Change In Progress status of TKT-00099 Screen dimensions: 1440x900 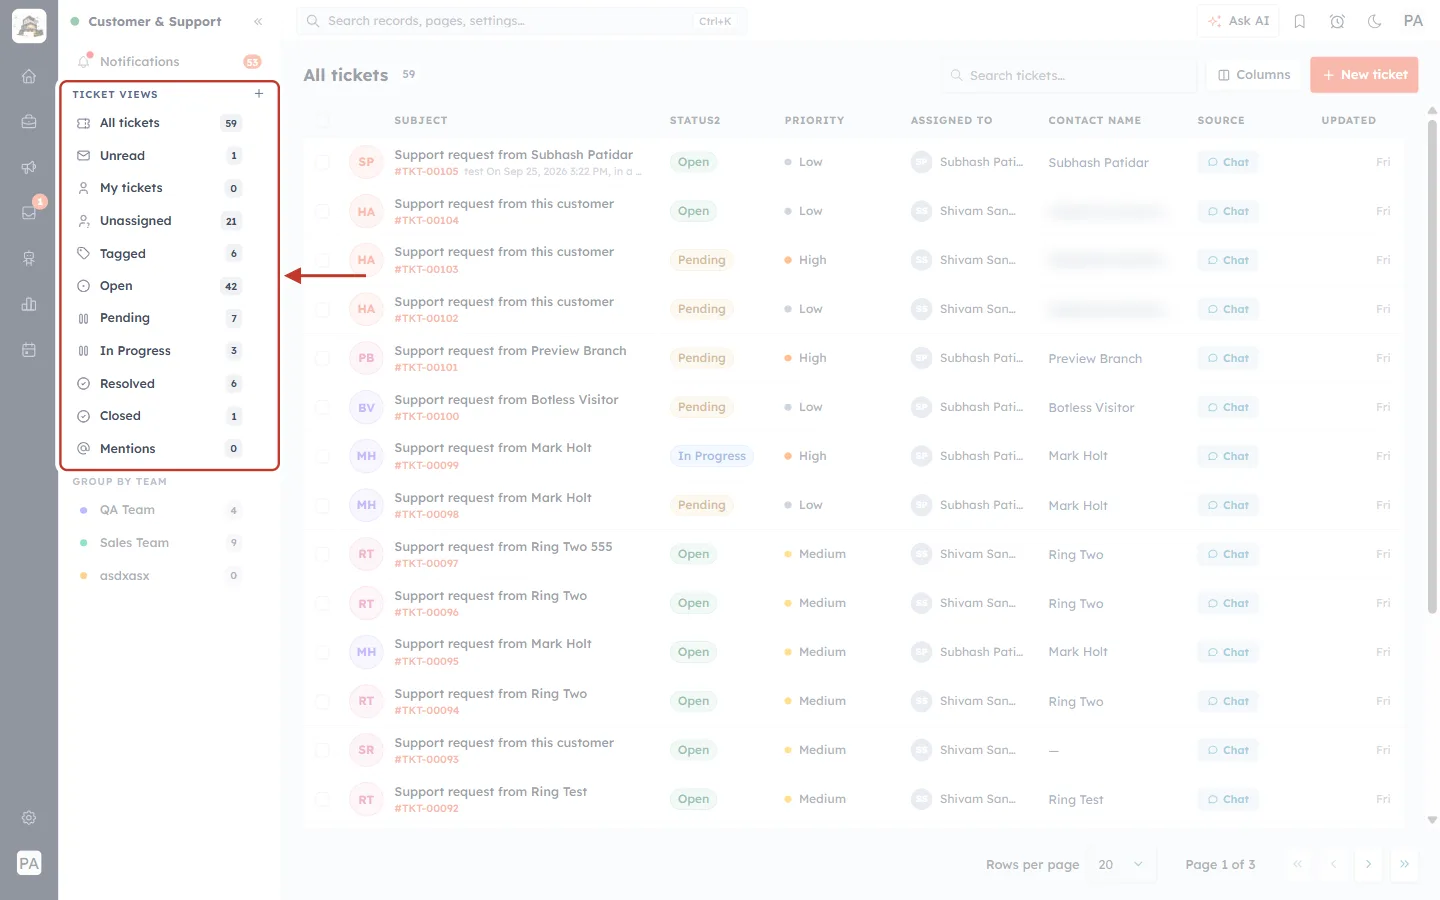(711, 456)
